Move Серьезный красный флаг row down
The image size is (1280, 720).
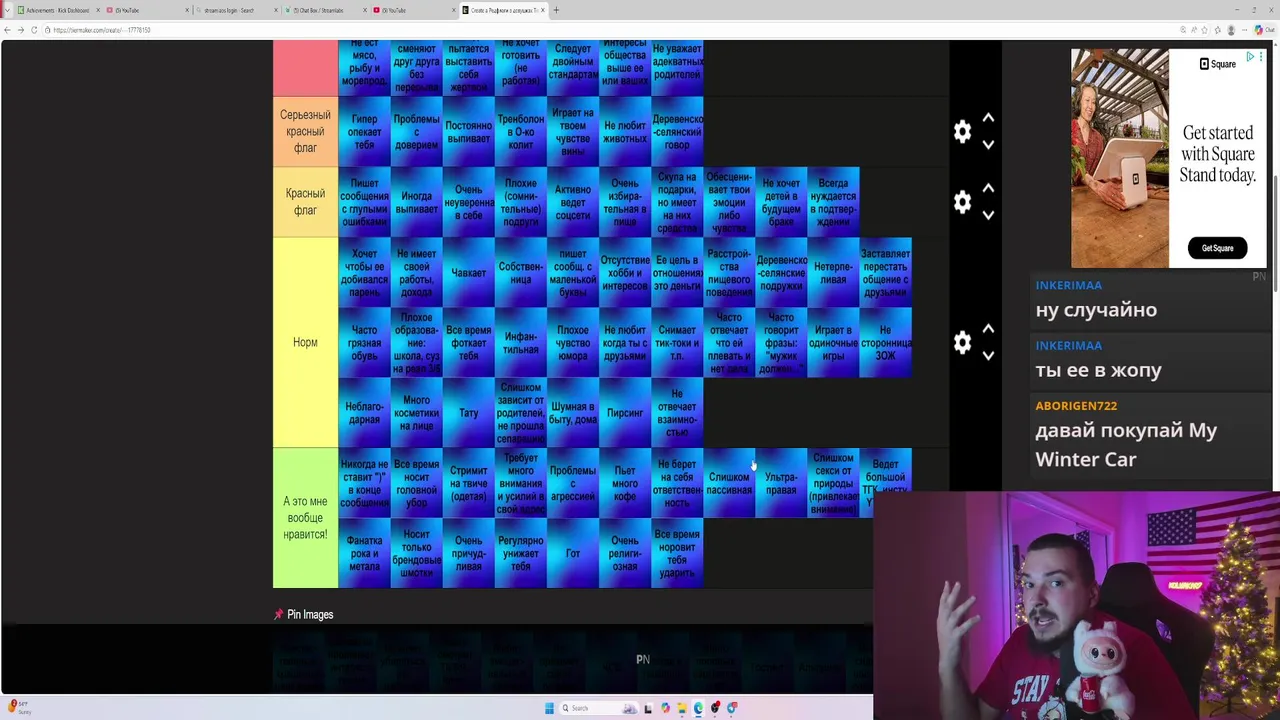click(988, 145)
